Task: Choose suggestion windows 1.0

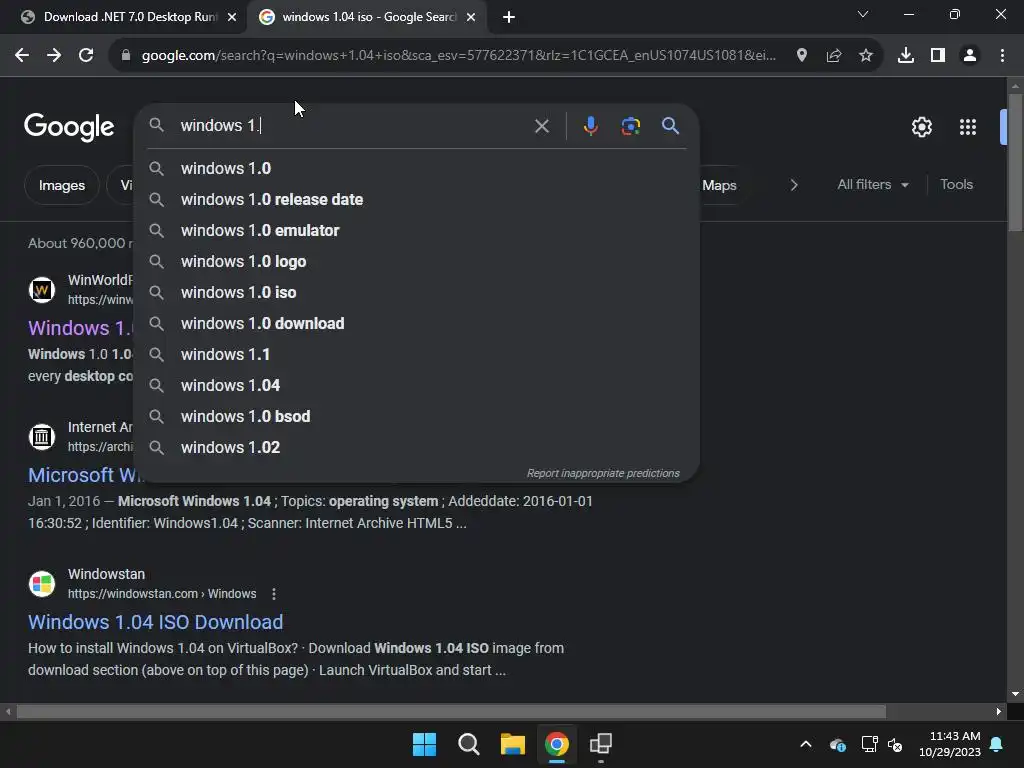Action: point(417,168)
